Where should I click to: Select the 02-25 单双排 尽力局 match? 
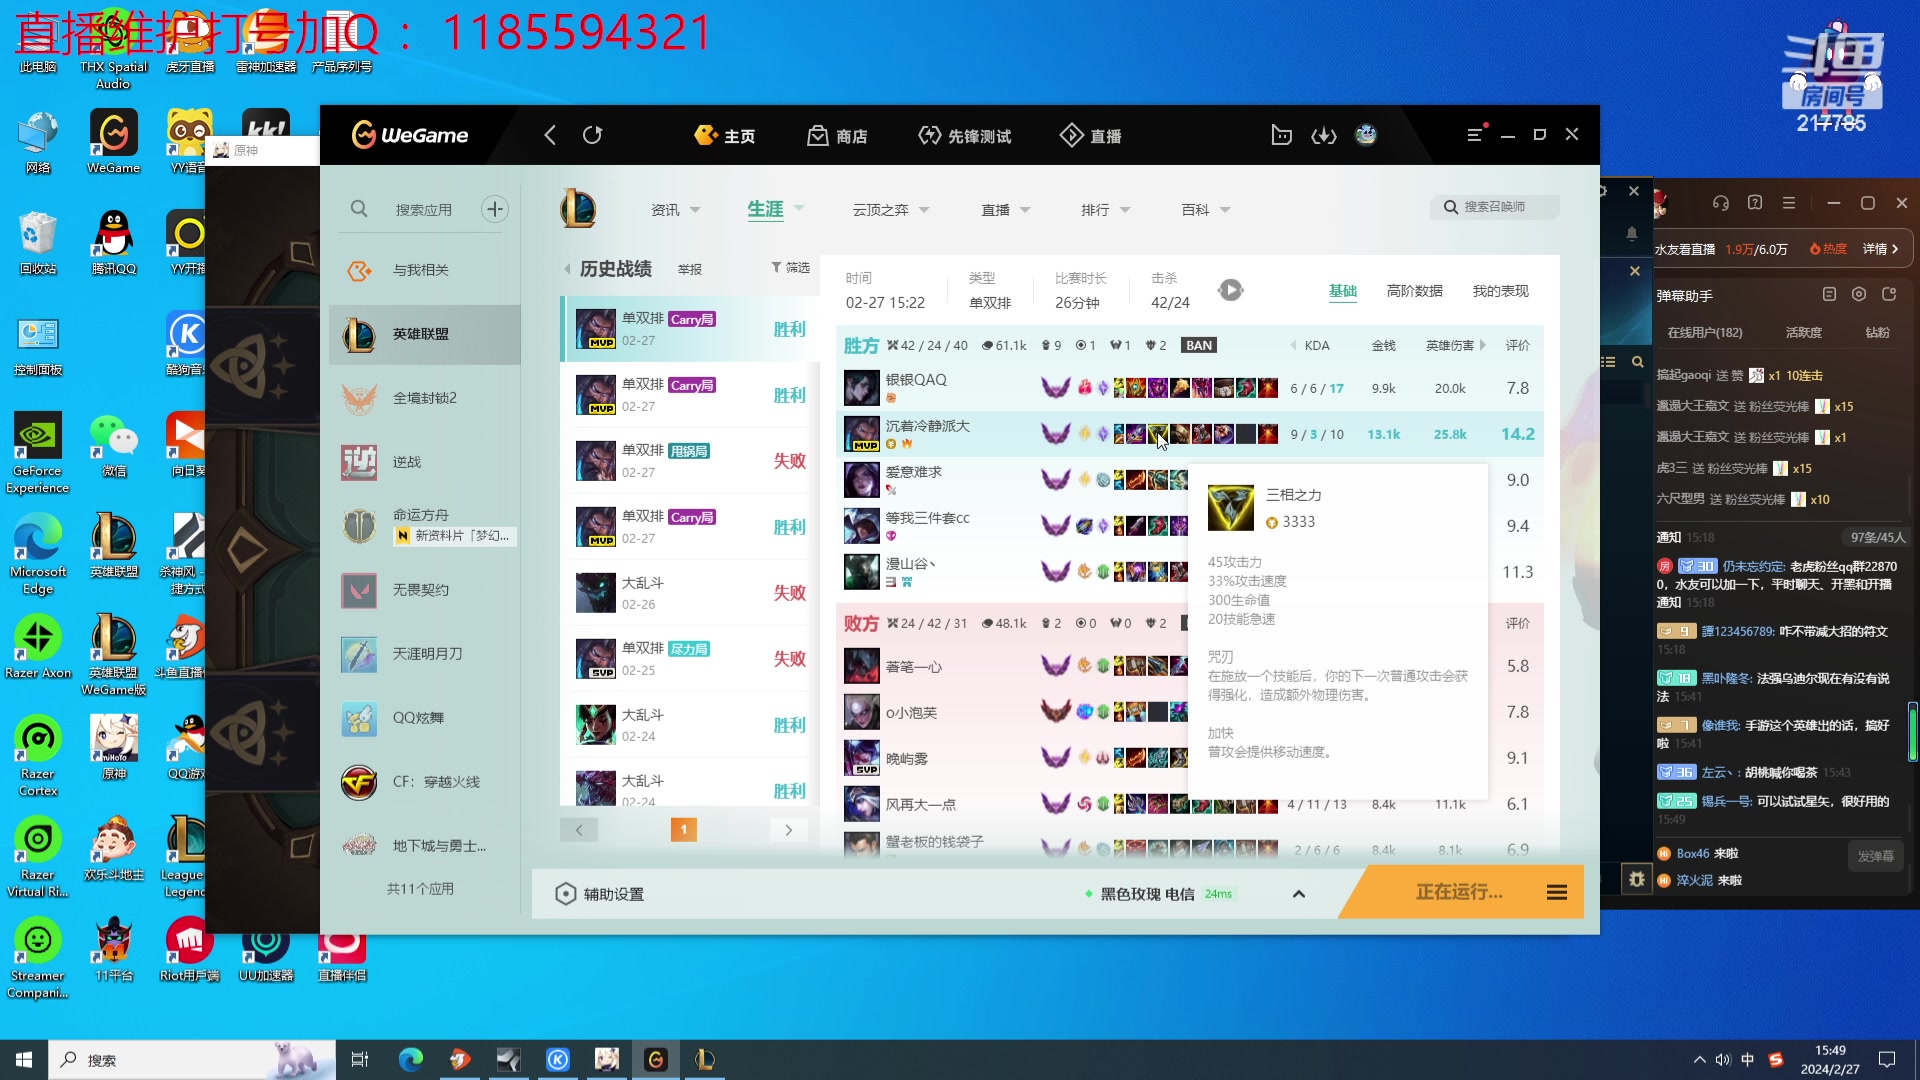(x=690, y=659)
